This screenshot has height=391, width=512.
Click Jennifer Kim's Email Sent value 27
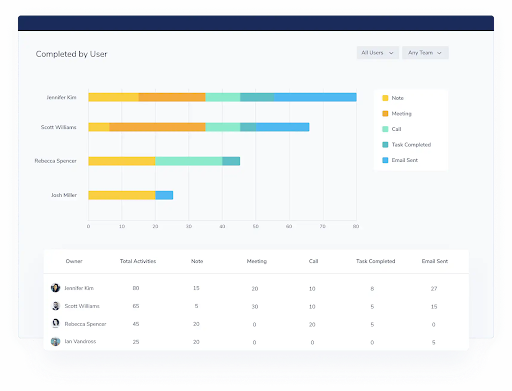434,289
